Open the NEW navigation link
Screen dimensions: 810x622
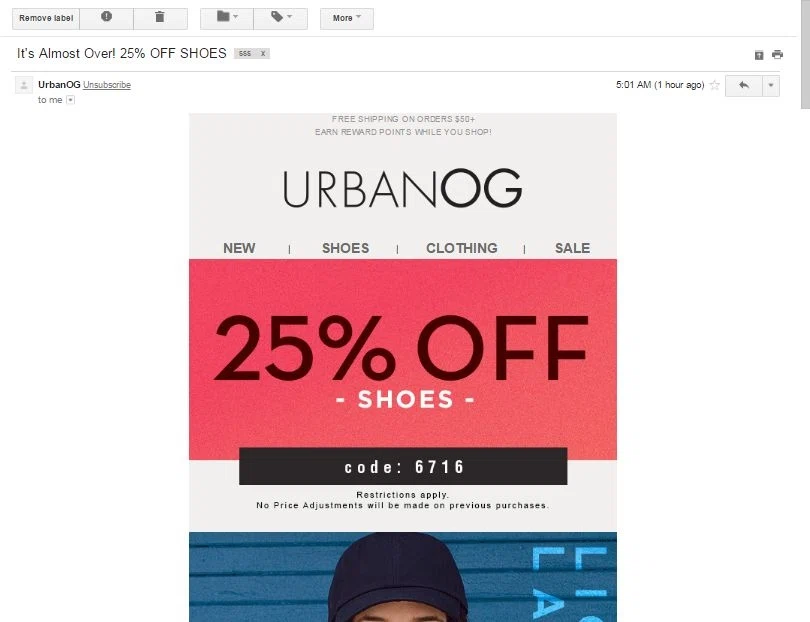(239, 248)
